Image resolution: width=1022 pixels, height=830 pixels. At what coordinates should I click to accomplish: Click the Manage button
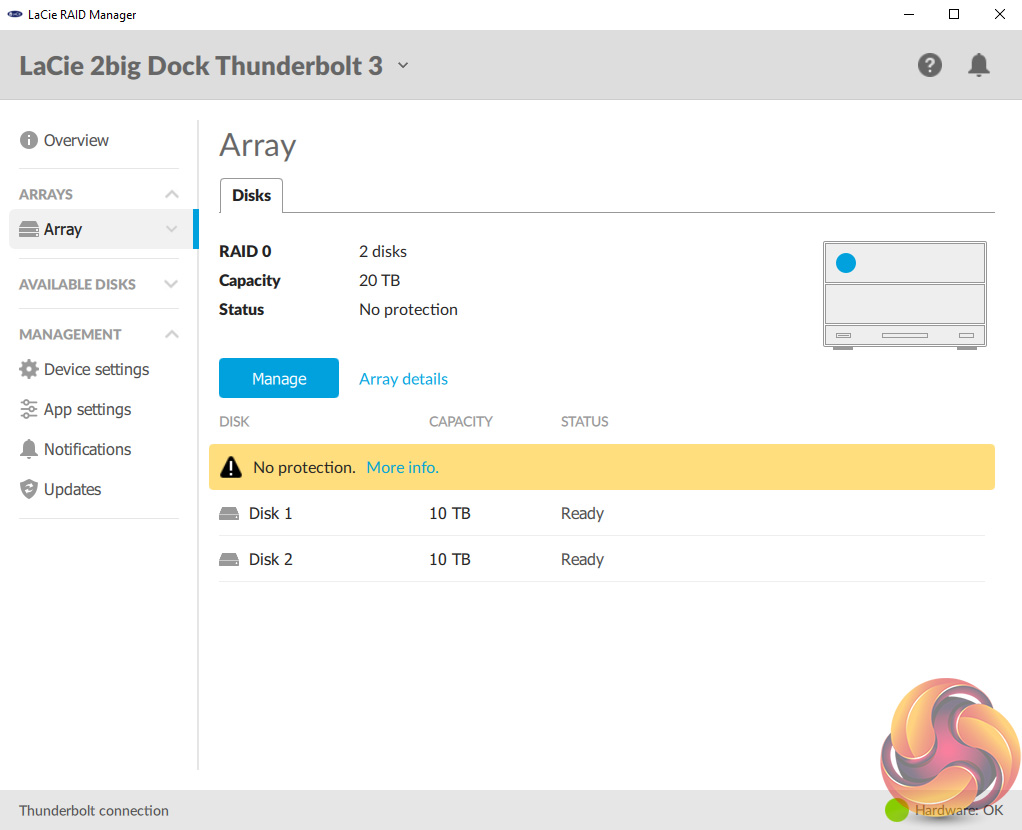click(x=279, y=378)
